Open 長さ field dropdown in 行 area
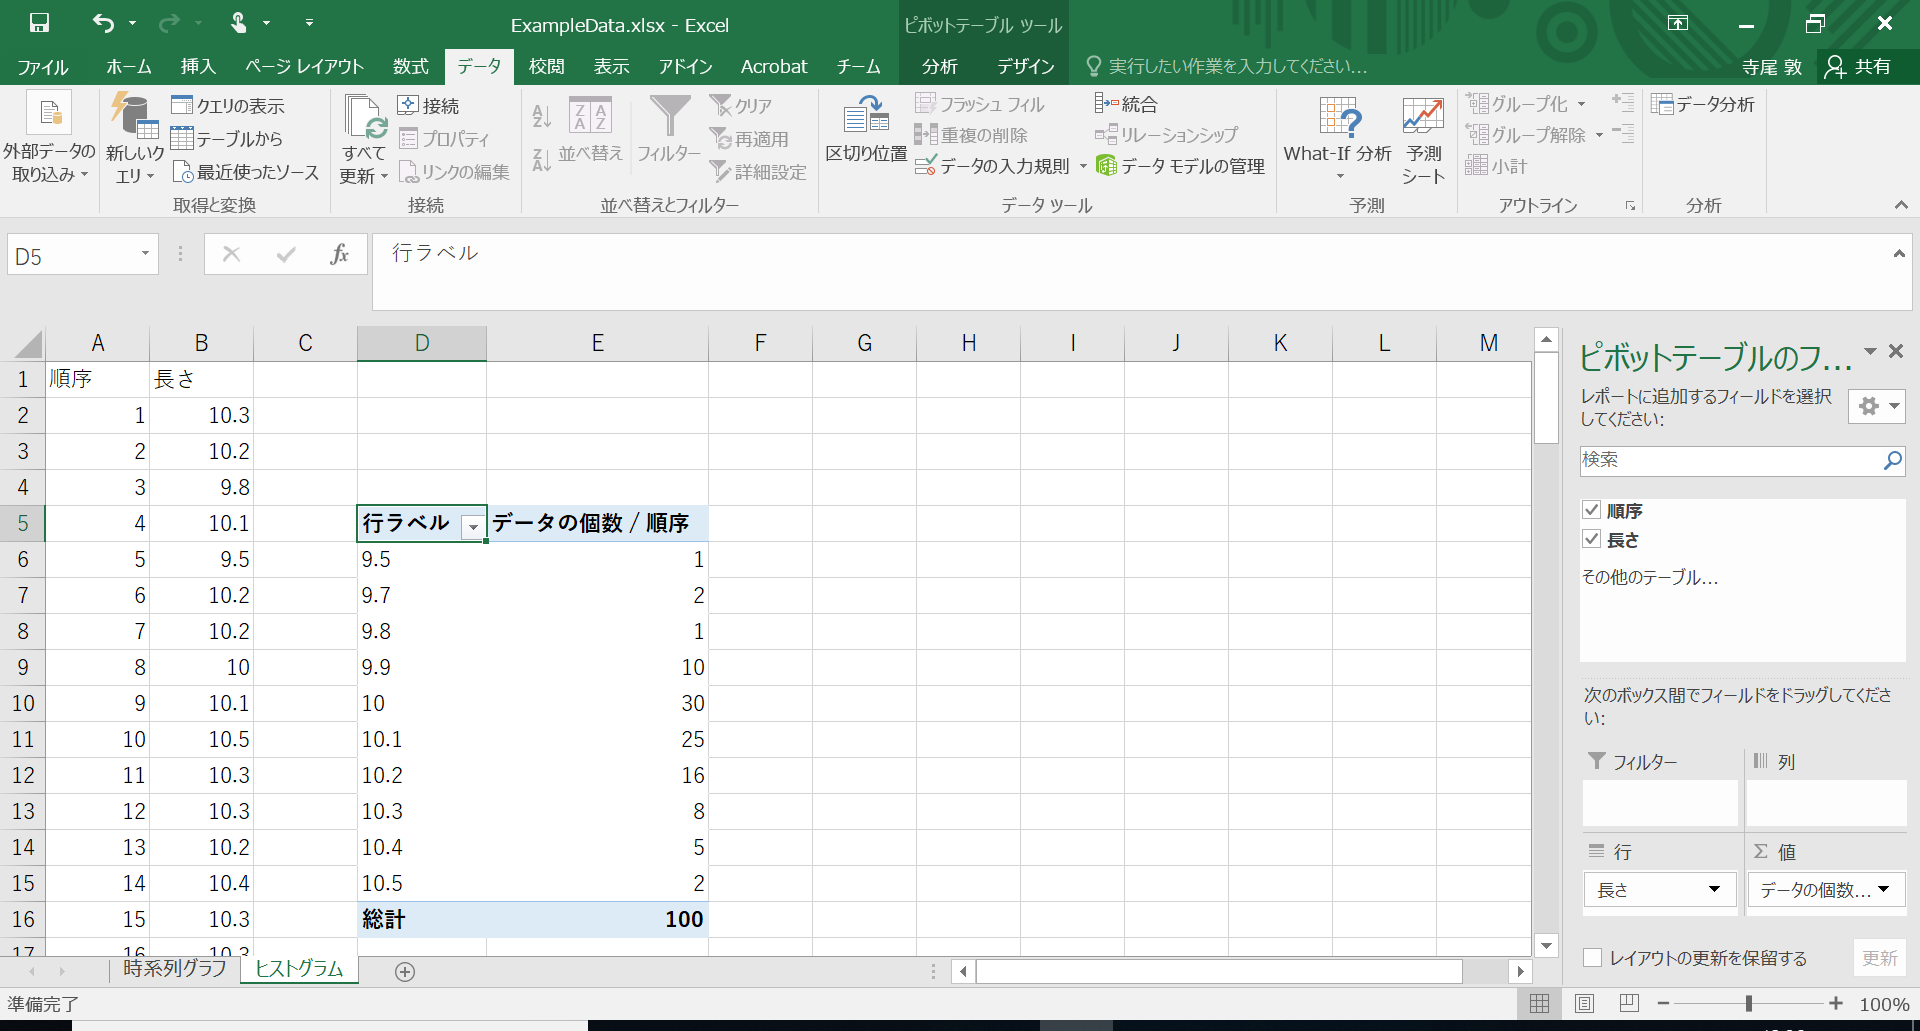The height and width of the screenshot is (1031, 1920). point(1714,889)
